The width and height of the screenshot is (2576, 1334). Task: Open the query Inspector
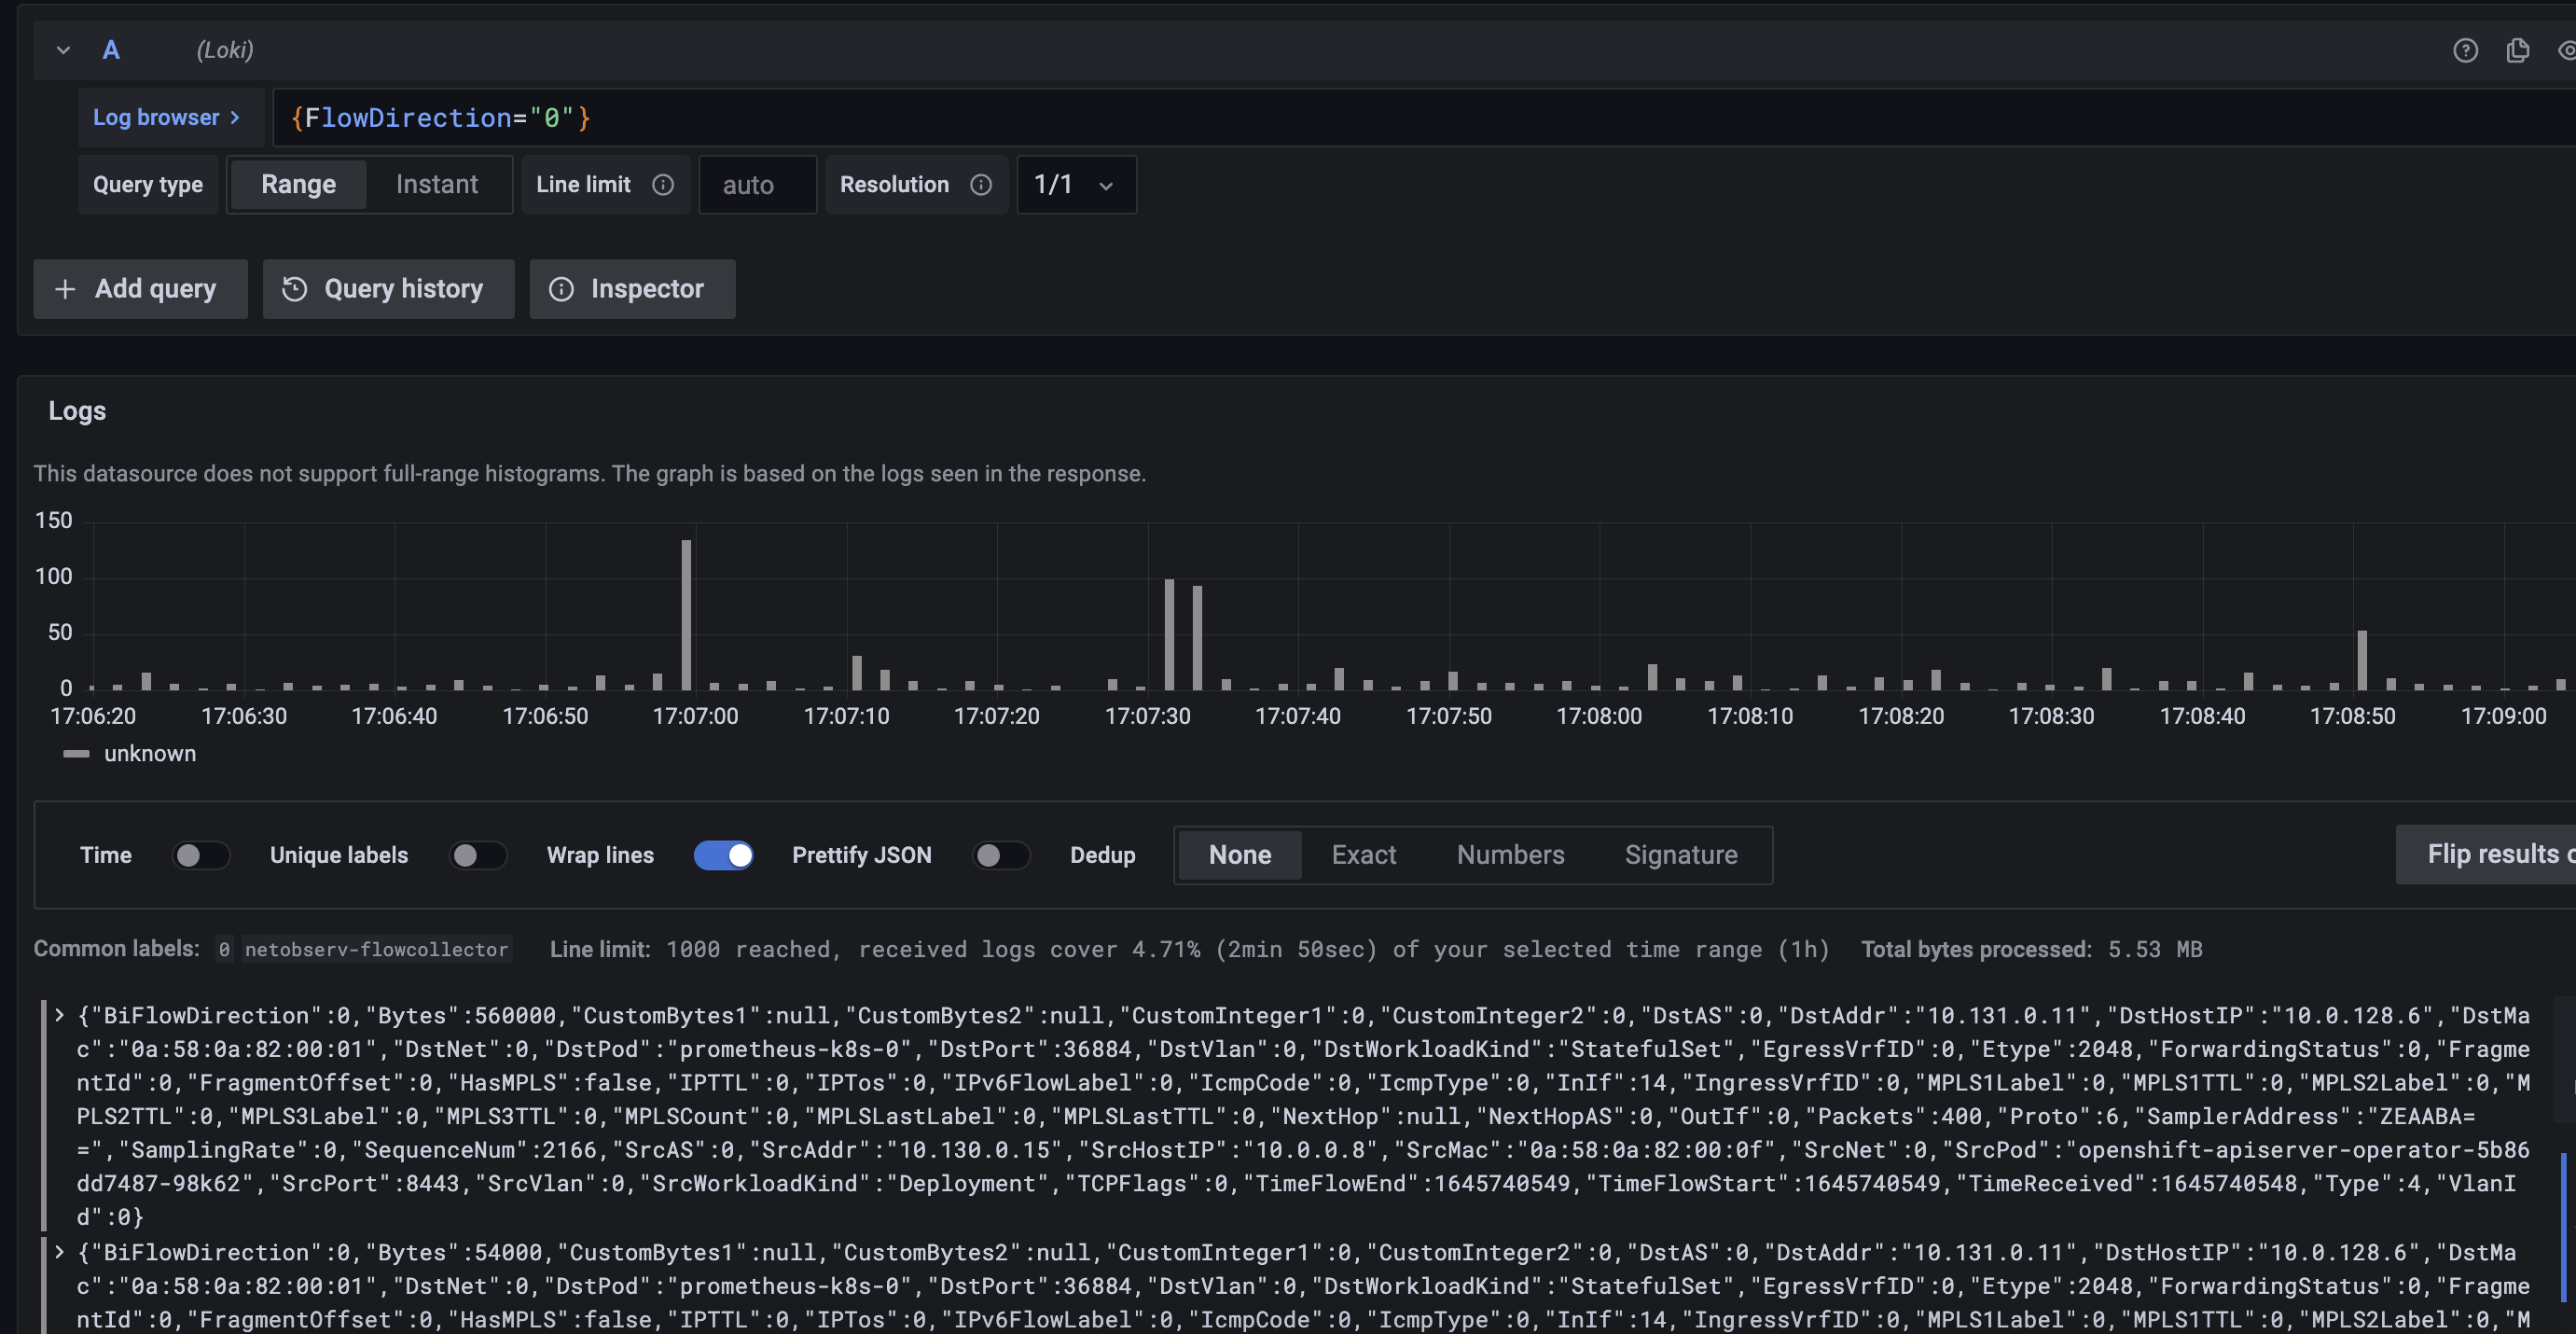pyautogui.click(x=632, y=289)
